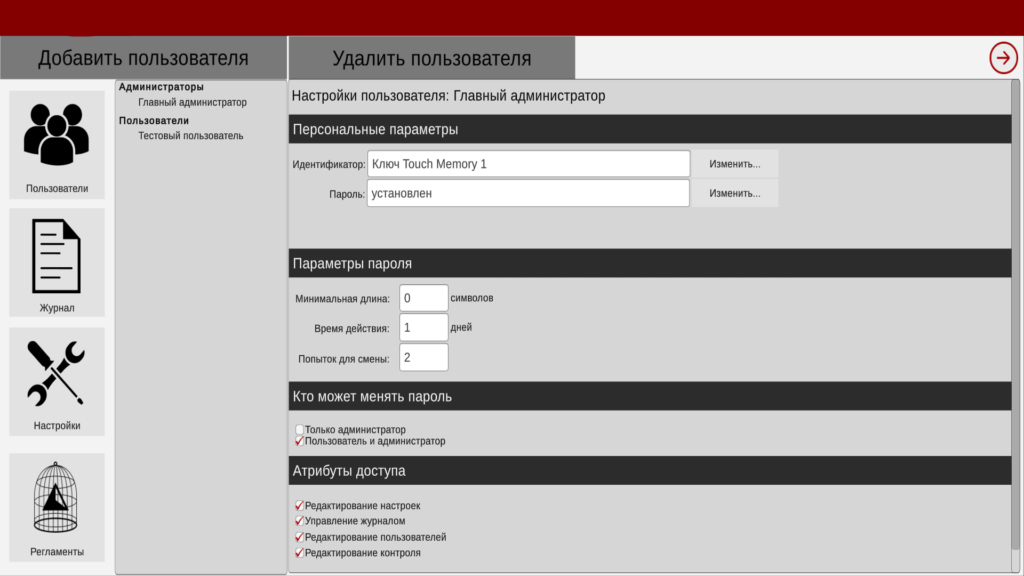Click the vertical scrollbar of settings panel
Screen dimensions: 1024x576
click(1015, 300)
